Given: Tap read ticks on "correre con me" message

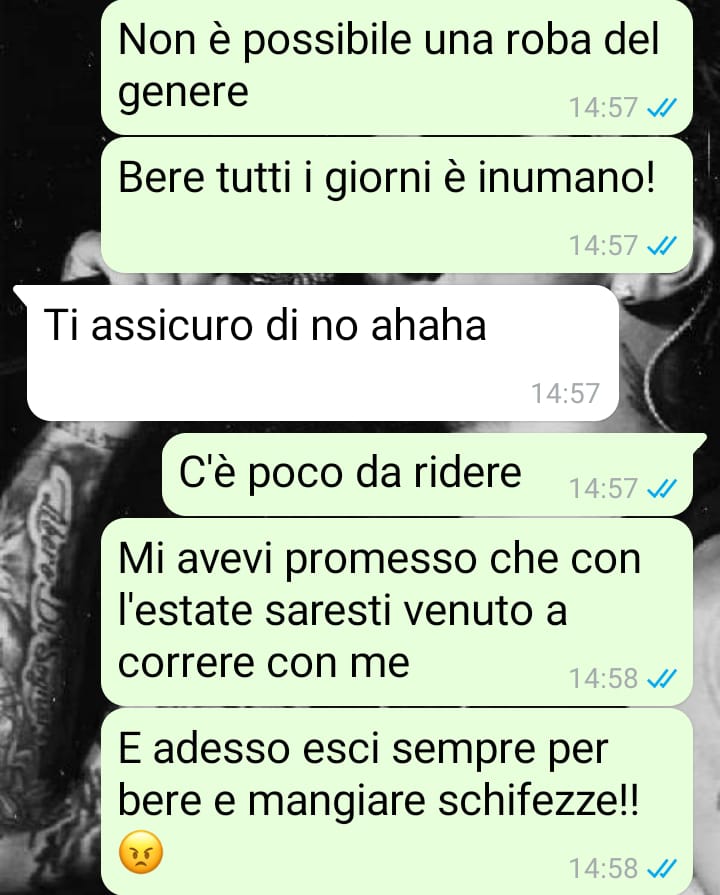Looking at the screenshot, I should (662, 678).
